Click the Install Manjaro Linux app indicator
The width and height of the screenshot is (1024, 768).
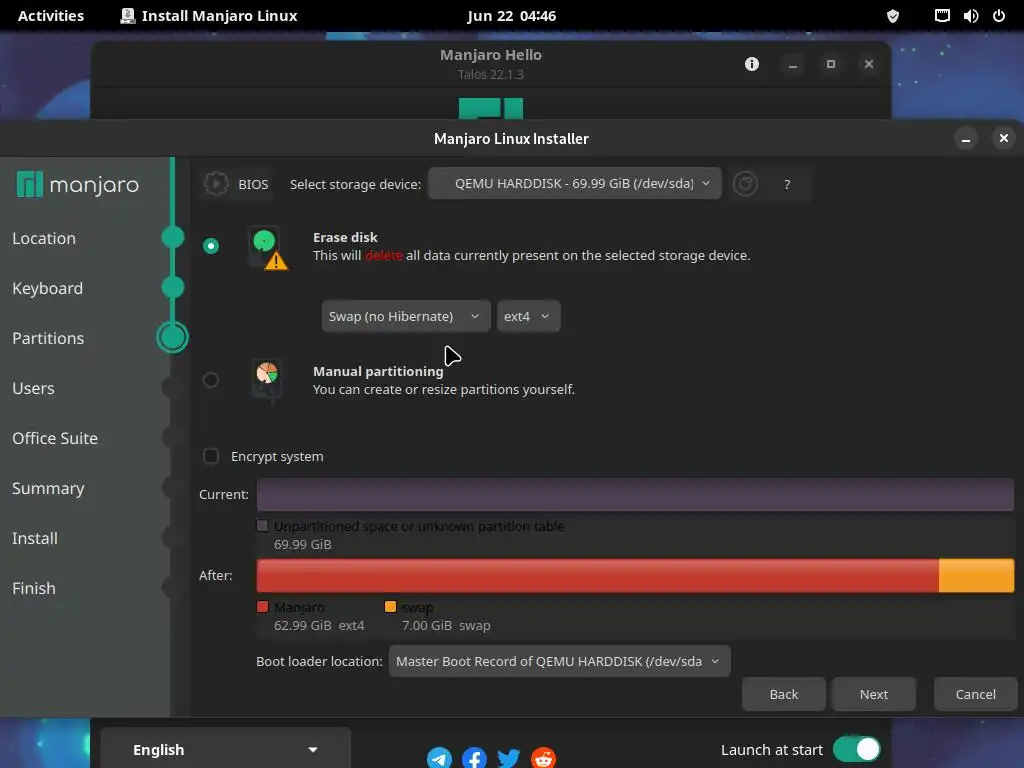(209, 16)
